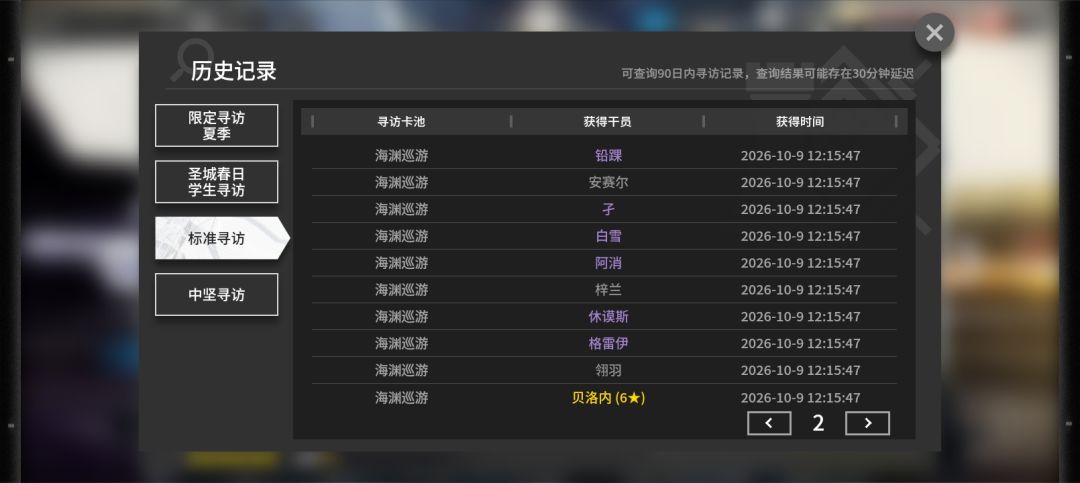Close the 历史记录 dialog with the X

[x=934, y=32]
